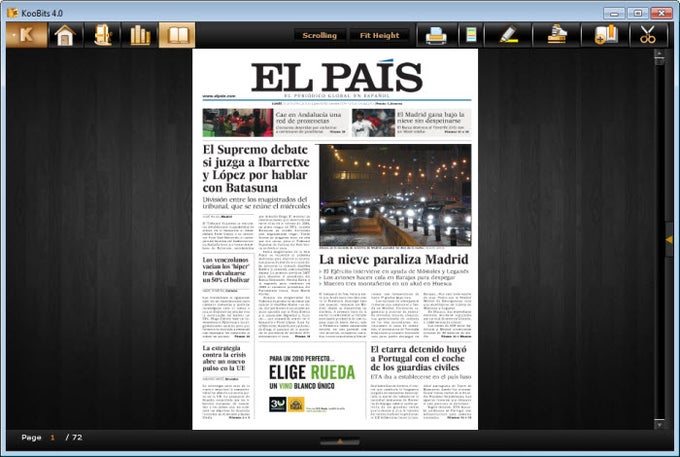Print the page using printer icon
This screenshot has height=457, width=680.
[436, 35]
